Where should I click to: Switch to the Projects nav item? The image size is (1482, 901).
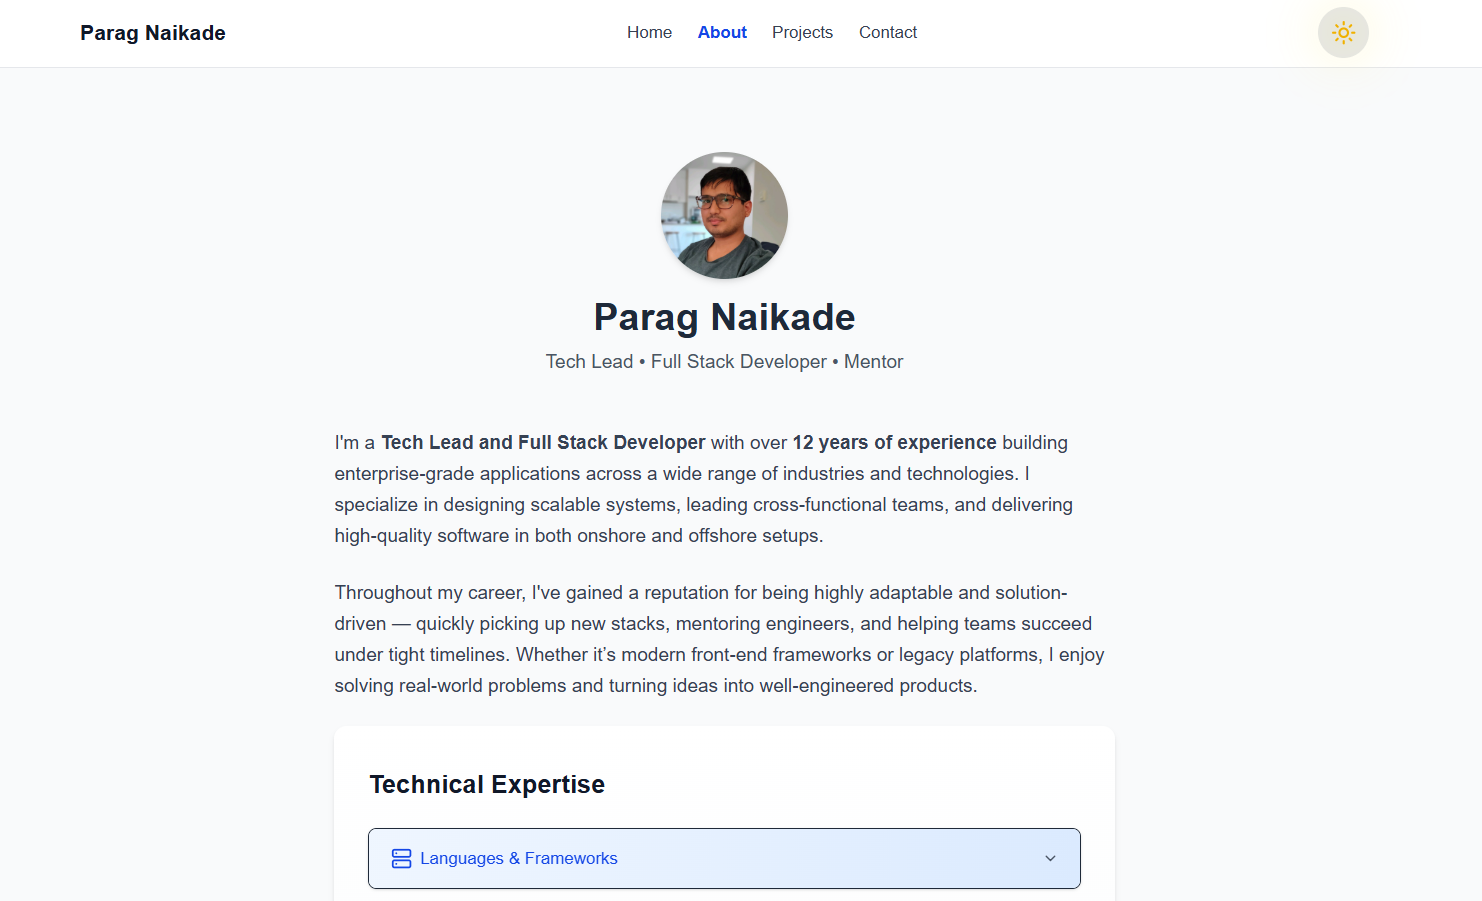pos(802,32)
